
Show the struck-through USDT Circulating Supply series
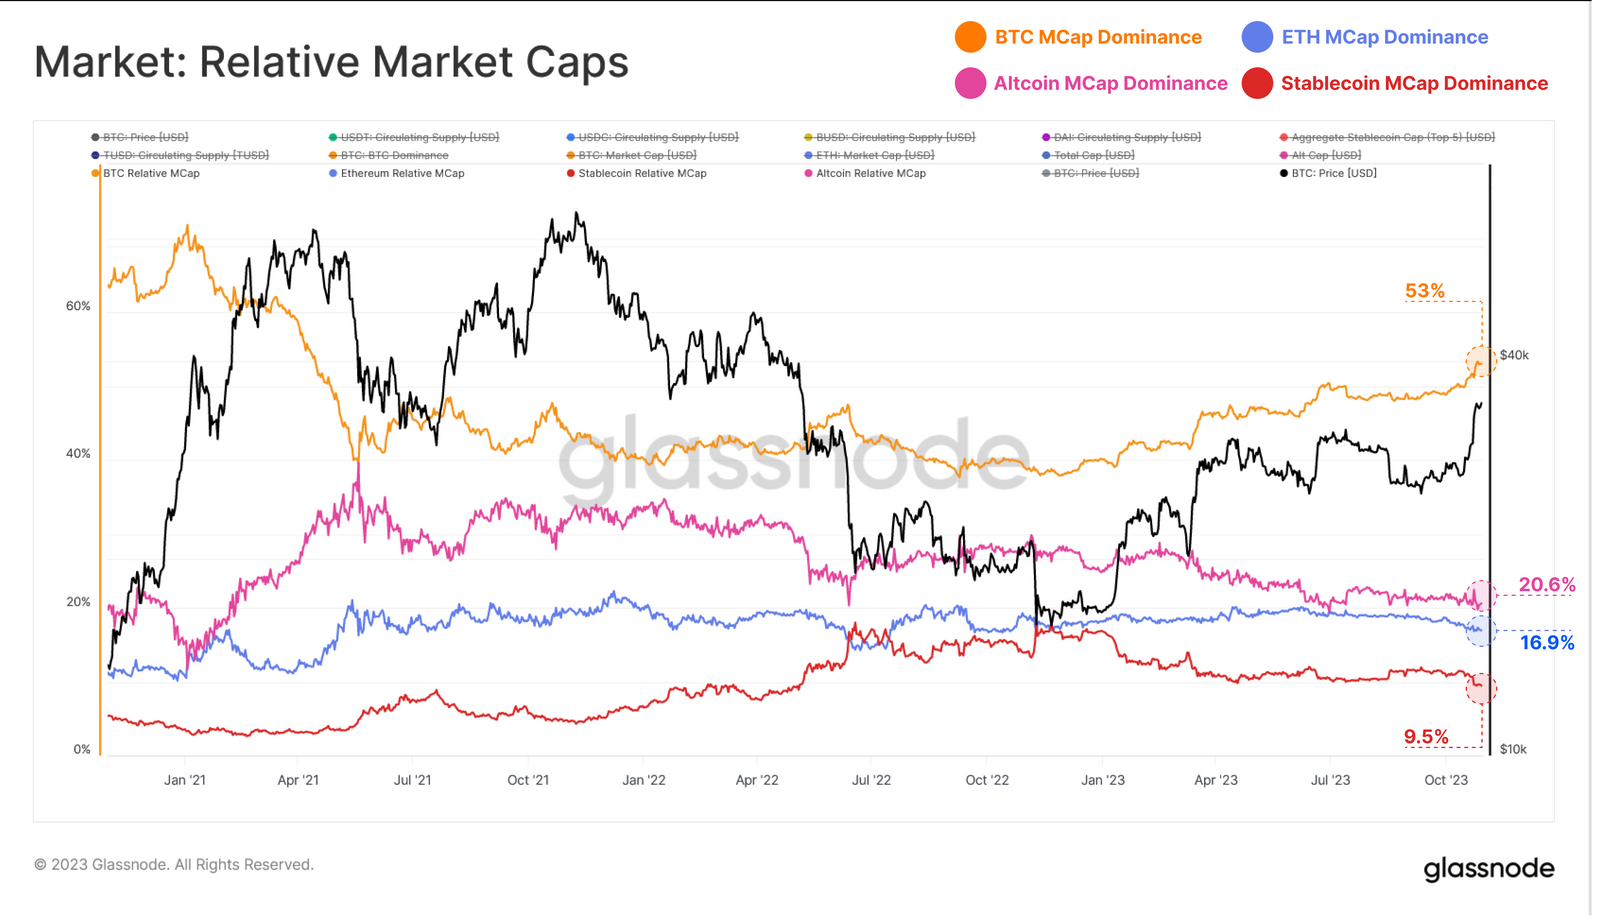(419, 137)
